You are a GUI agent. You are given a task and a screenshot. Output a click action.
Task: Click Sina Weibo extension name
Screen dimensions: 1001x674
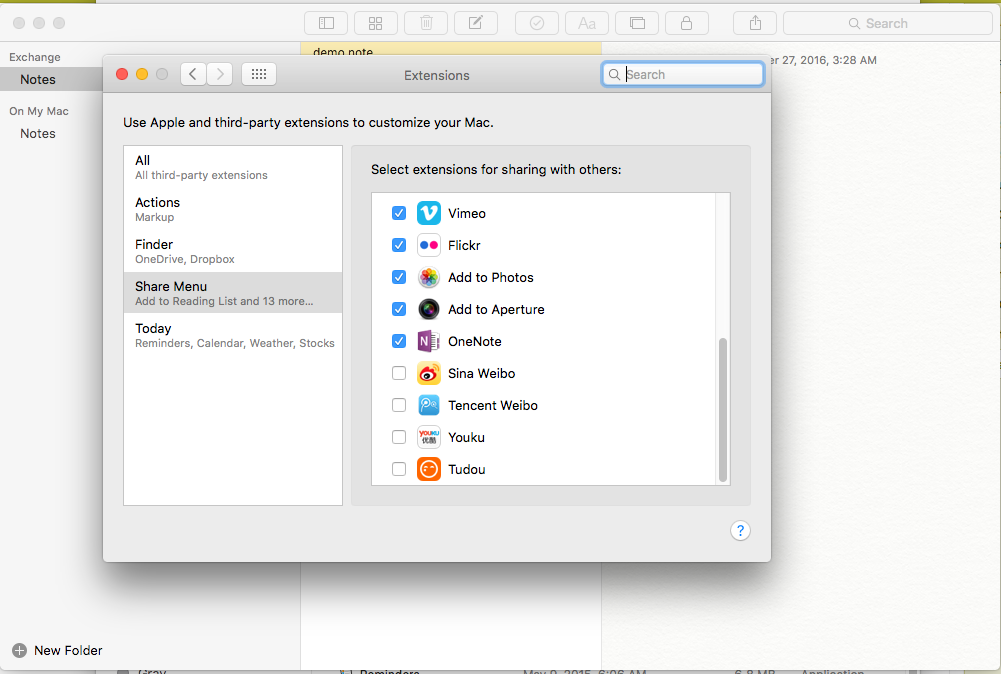(x=481, y=373)
